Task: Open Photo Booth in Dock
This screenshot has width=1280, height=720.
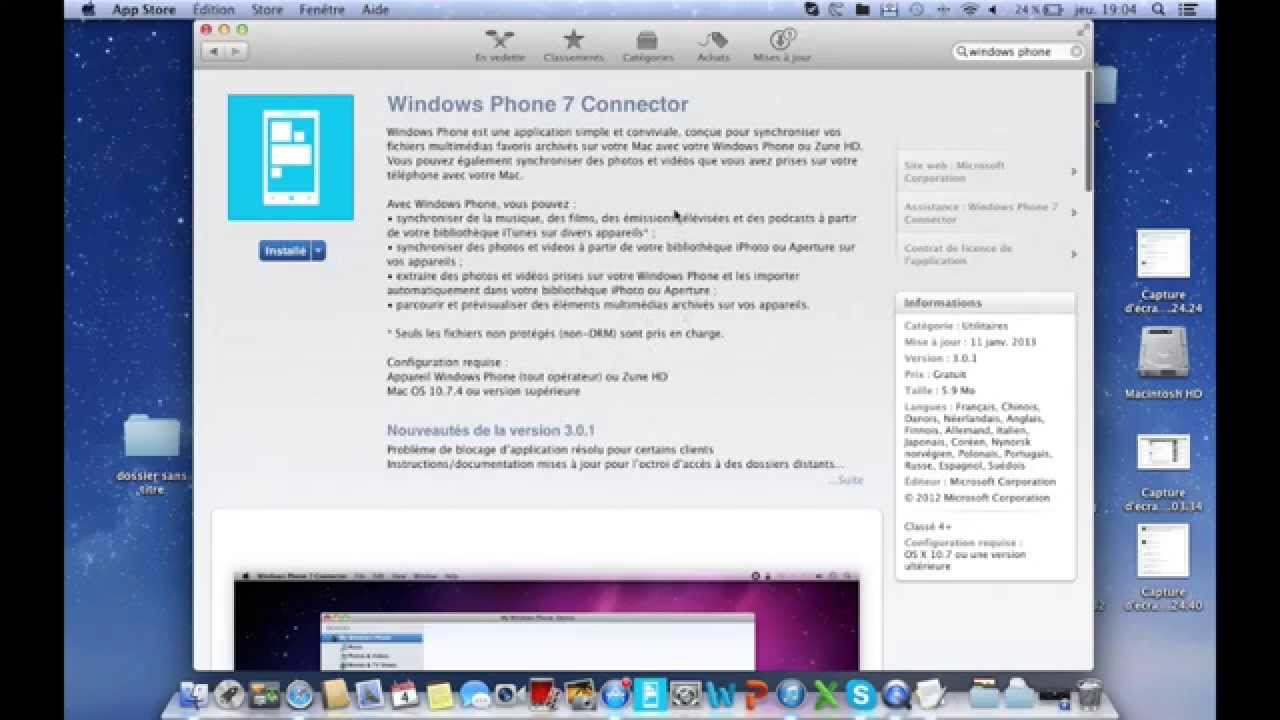Action: pos(544,695)
